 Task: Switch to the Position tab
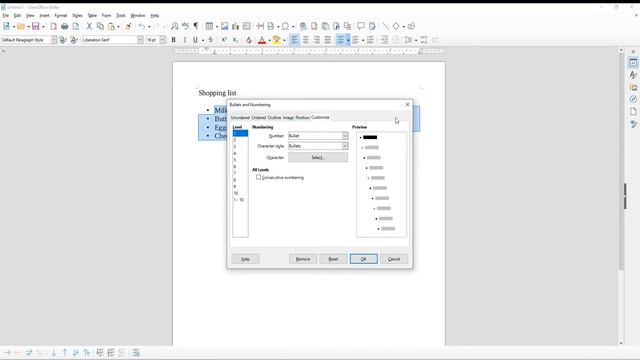(x=302, y=118)
